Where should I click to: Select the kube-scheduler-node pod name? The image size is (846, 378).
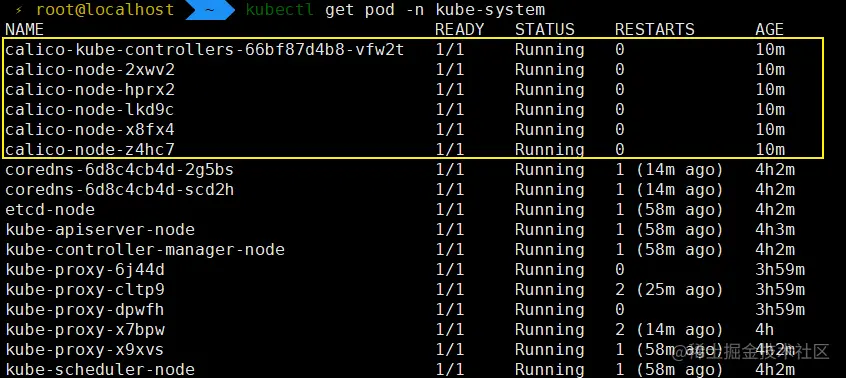coord(100,370)
